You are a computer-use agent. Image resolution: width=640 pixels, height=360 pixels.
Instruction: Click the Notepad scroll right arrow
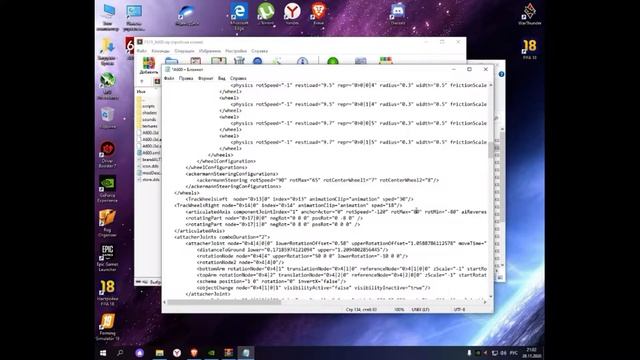point(485,302)
